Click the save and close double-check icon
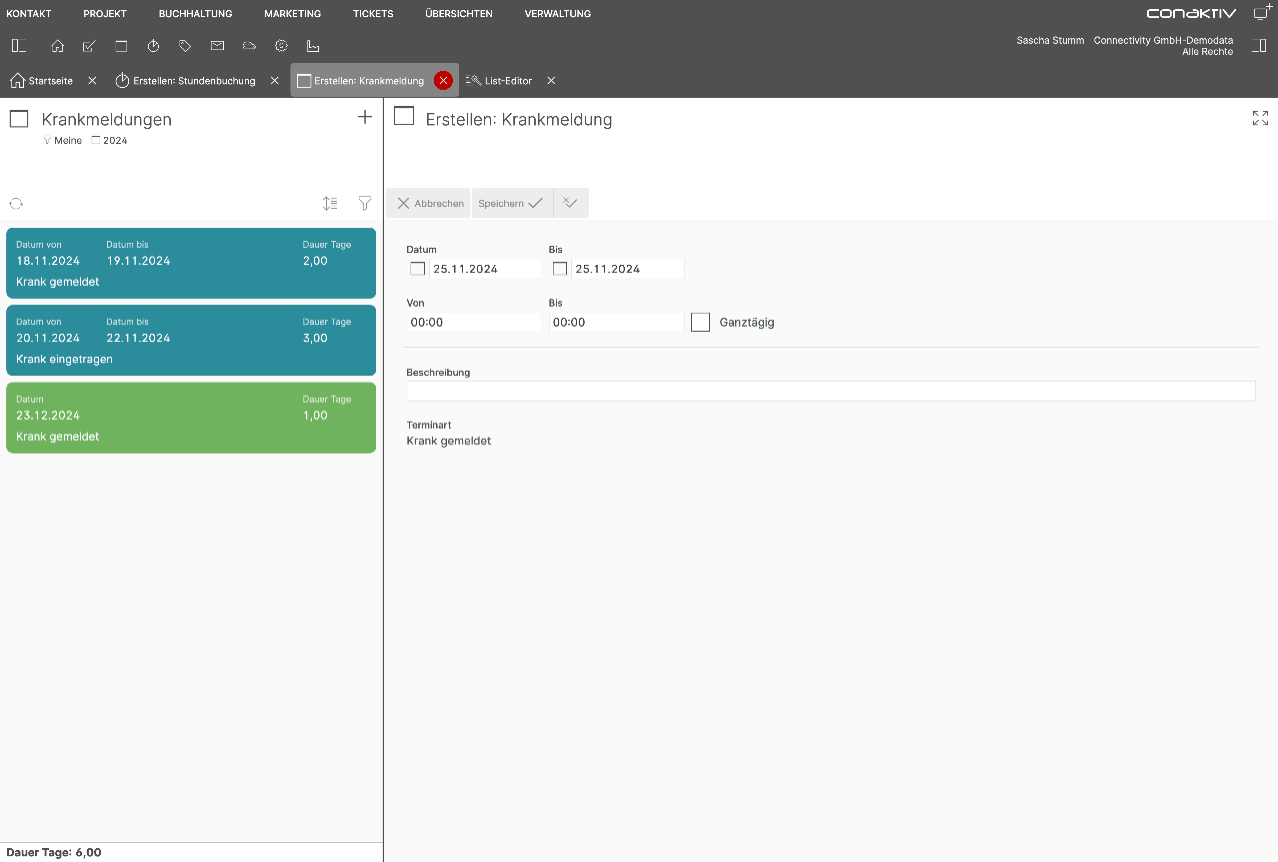The width and height of the screenshot is (1278, 862). [x=571, y=203]
